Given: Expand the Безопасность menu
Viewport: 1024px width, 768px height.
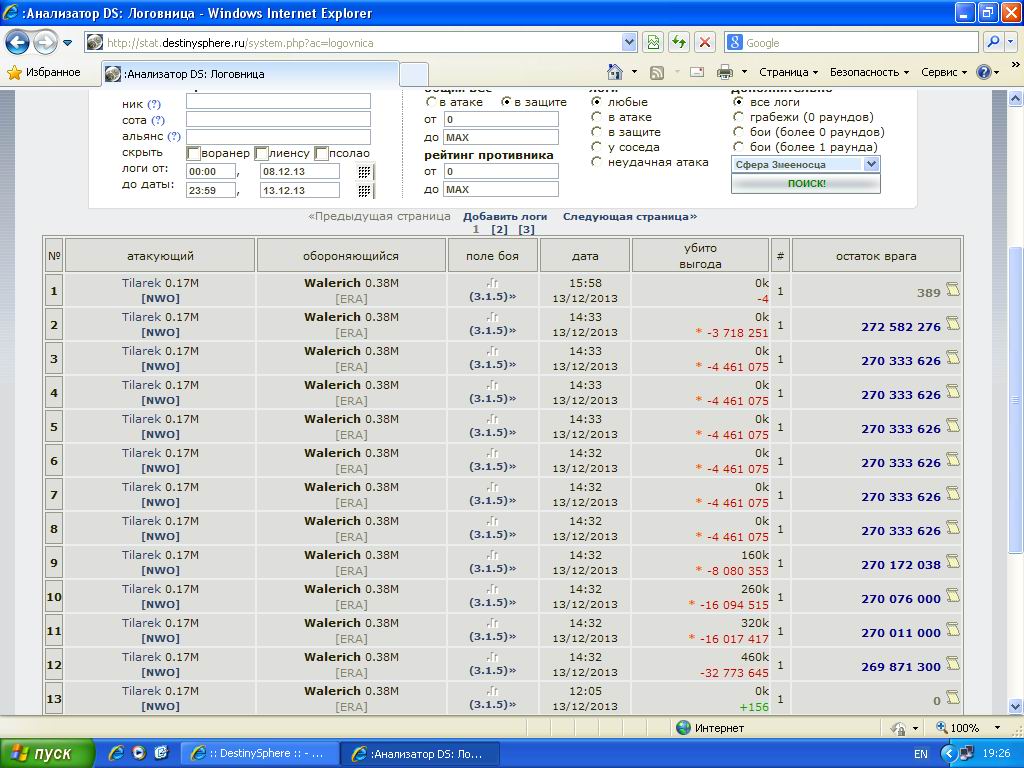Looking at the screenshot, I should coord(868,72).
